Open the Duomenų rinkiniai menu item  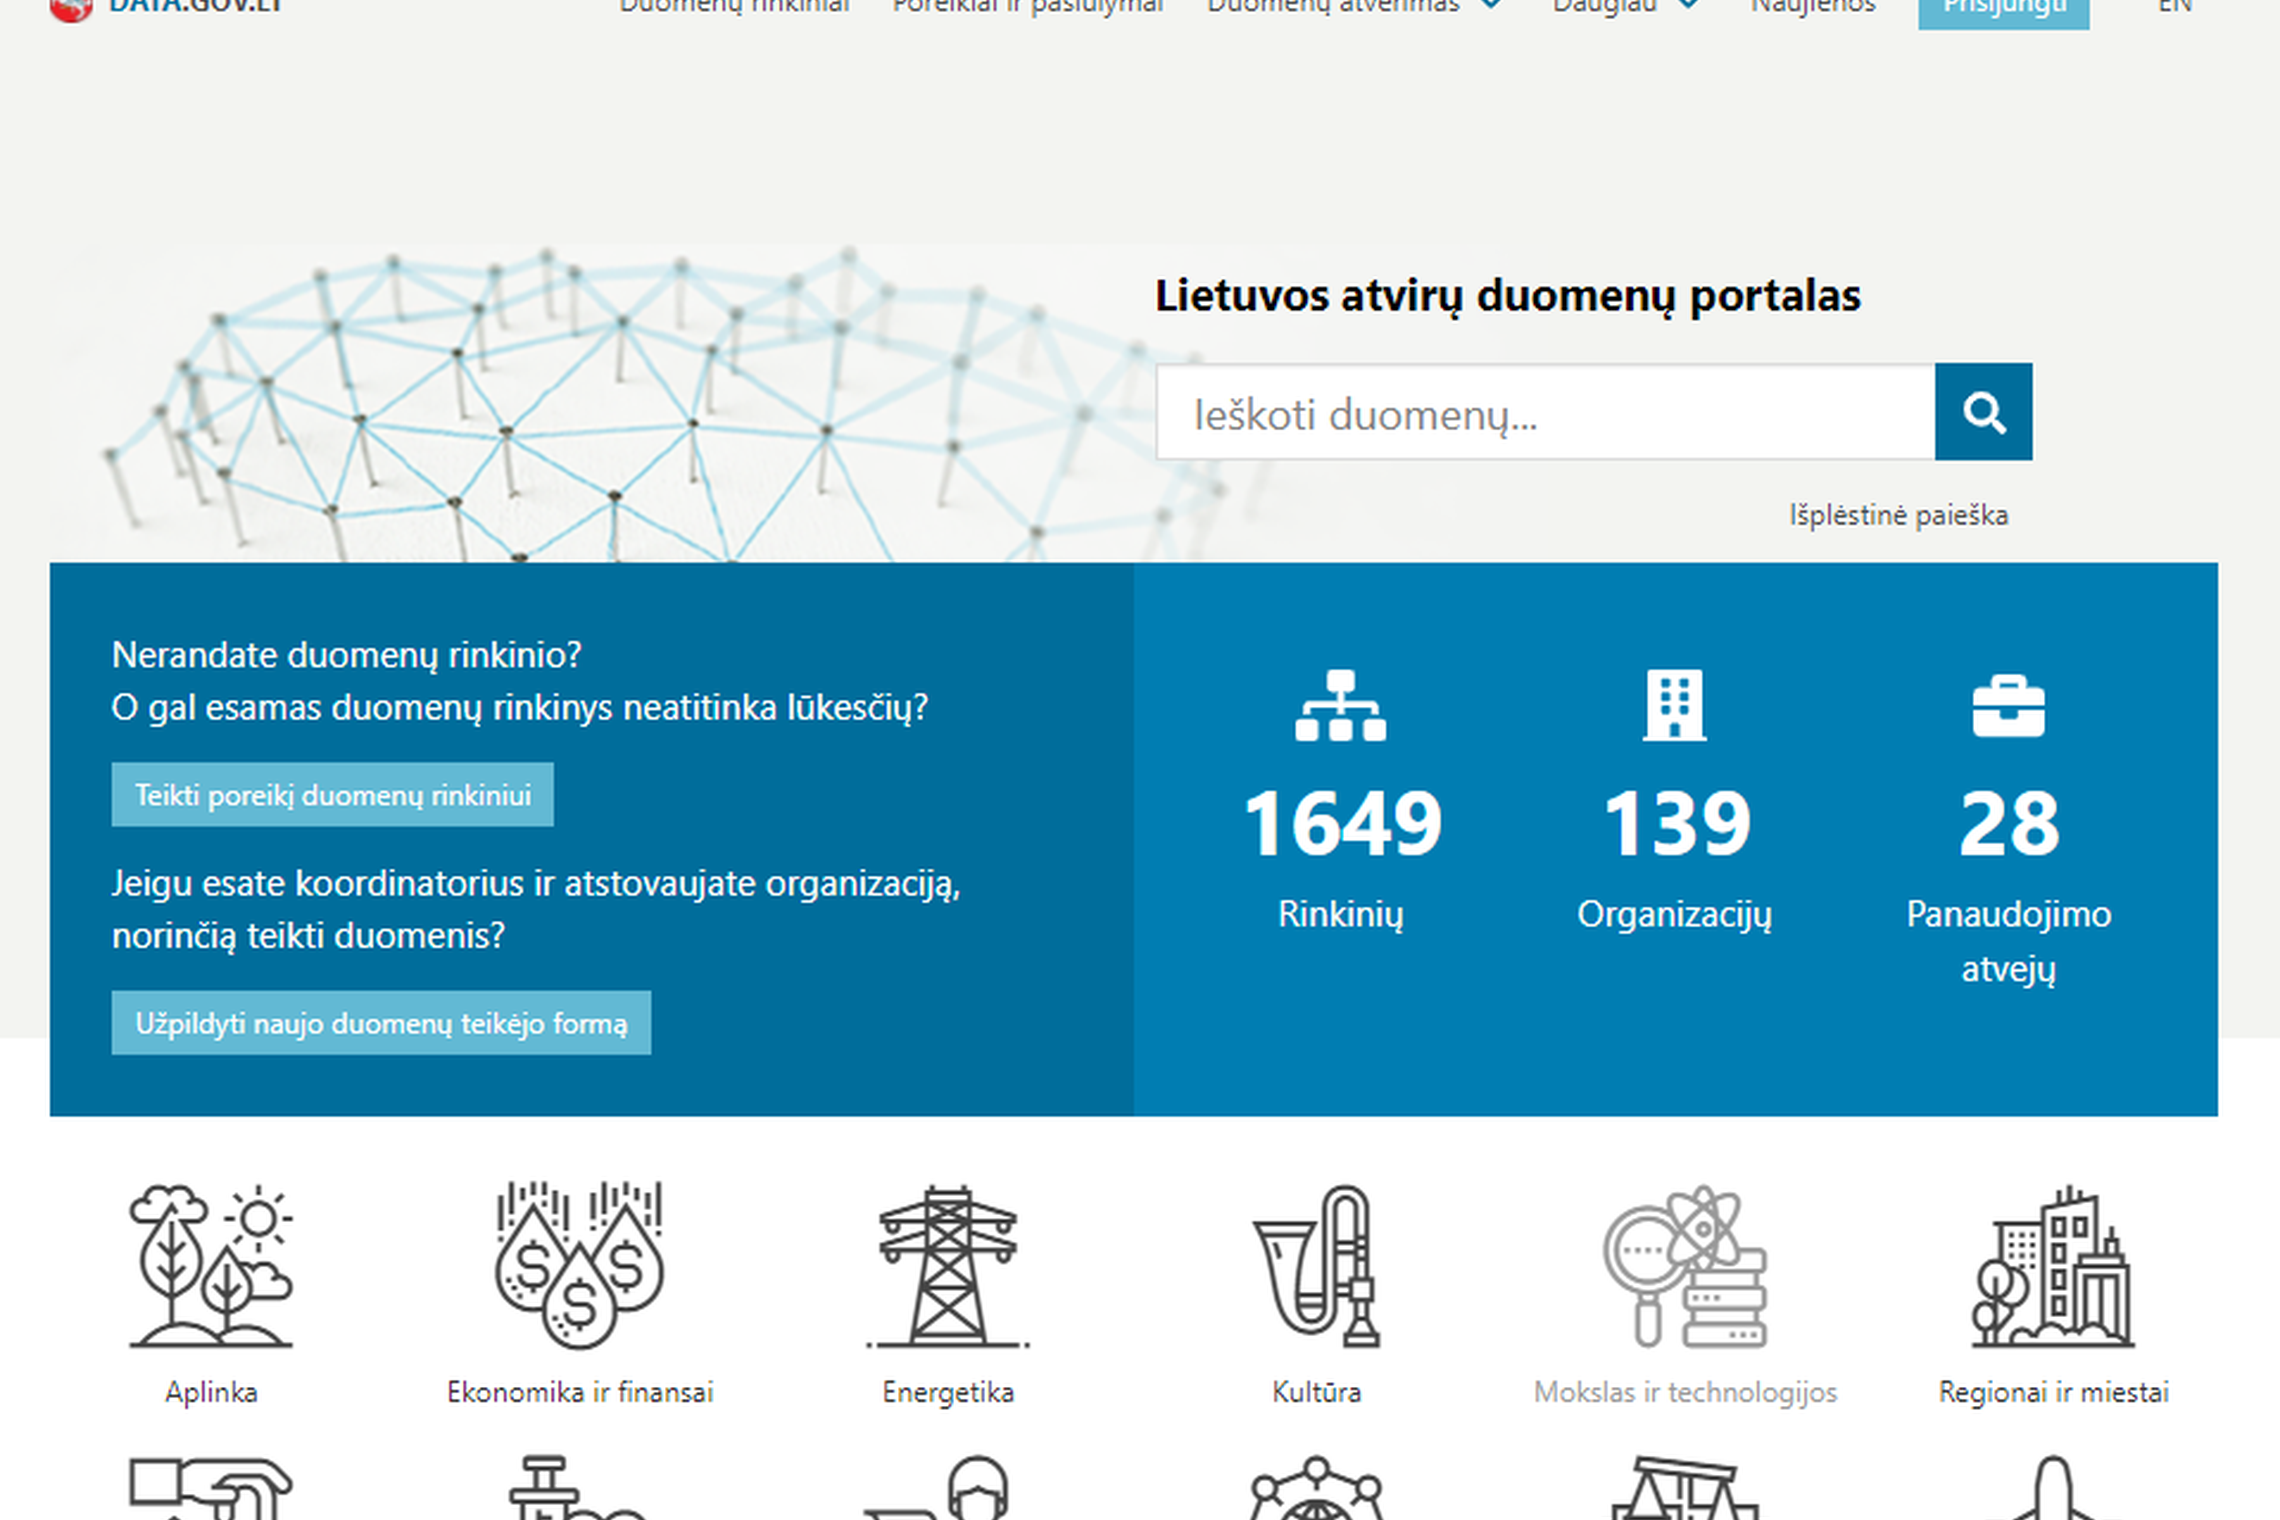[x=734, y=6]
